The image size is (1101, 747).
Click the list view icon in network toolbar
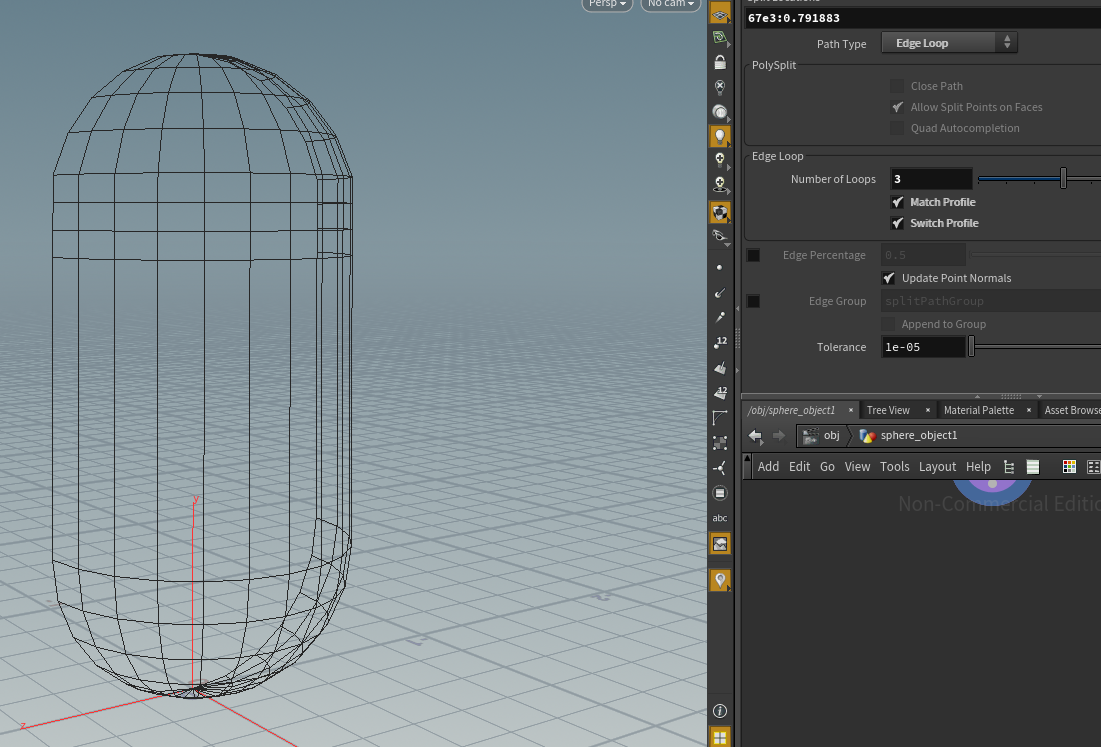(1033, 467)
